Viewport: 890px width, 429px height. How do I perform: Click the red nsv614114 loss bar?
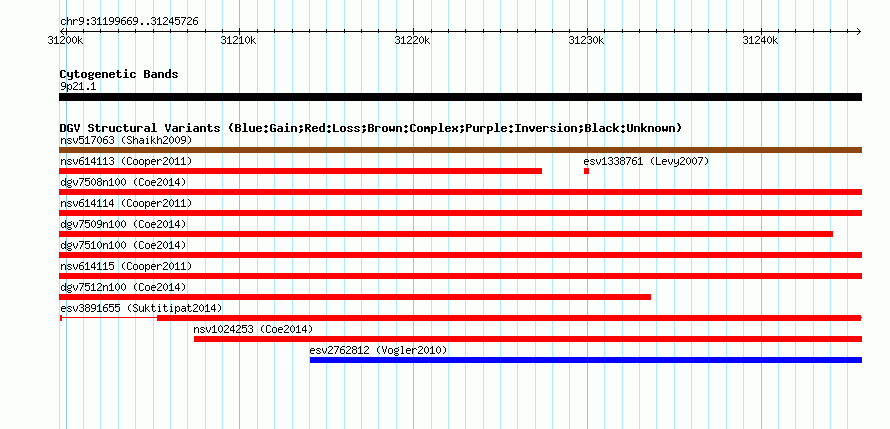tap(460, 213)
